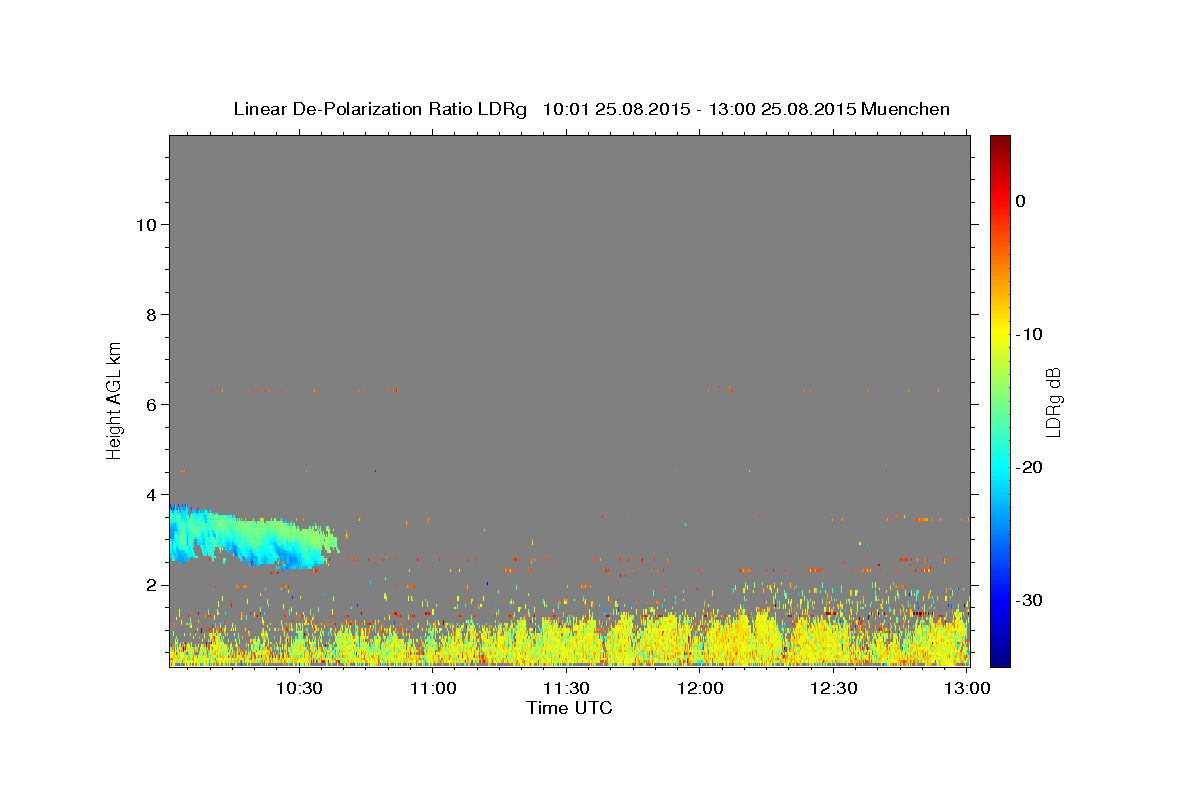Image resolution: width=1200 pixels, height=800 pixels.
Task: Click the 11:00 time tick label
Action: (433, 688)
